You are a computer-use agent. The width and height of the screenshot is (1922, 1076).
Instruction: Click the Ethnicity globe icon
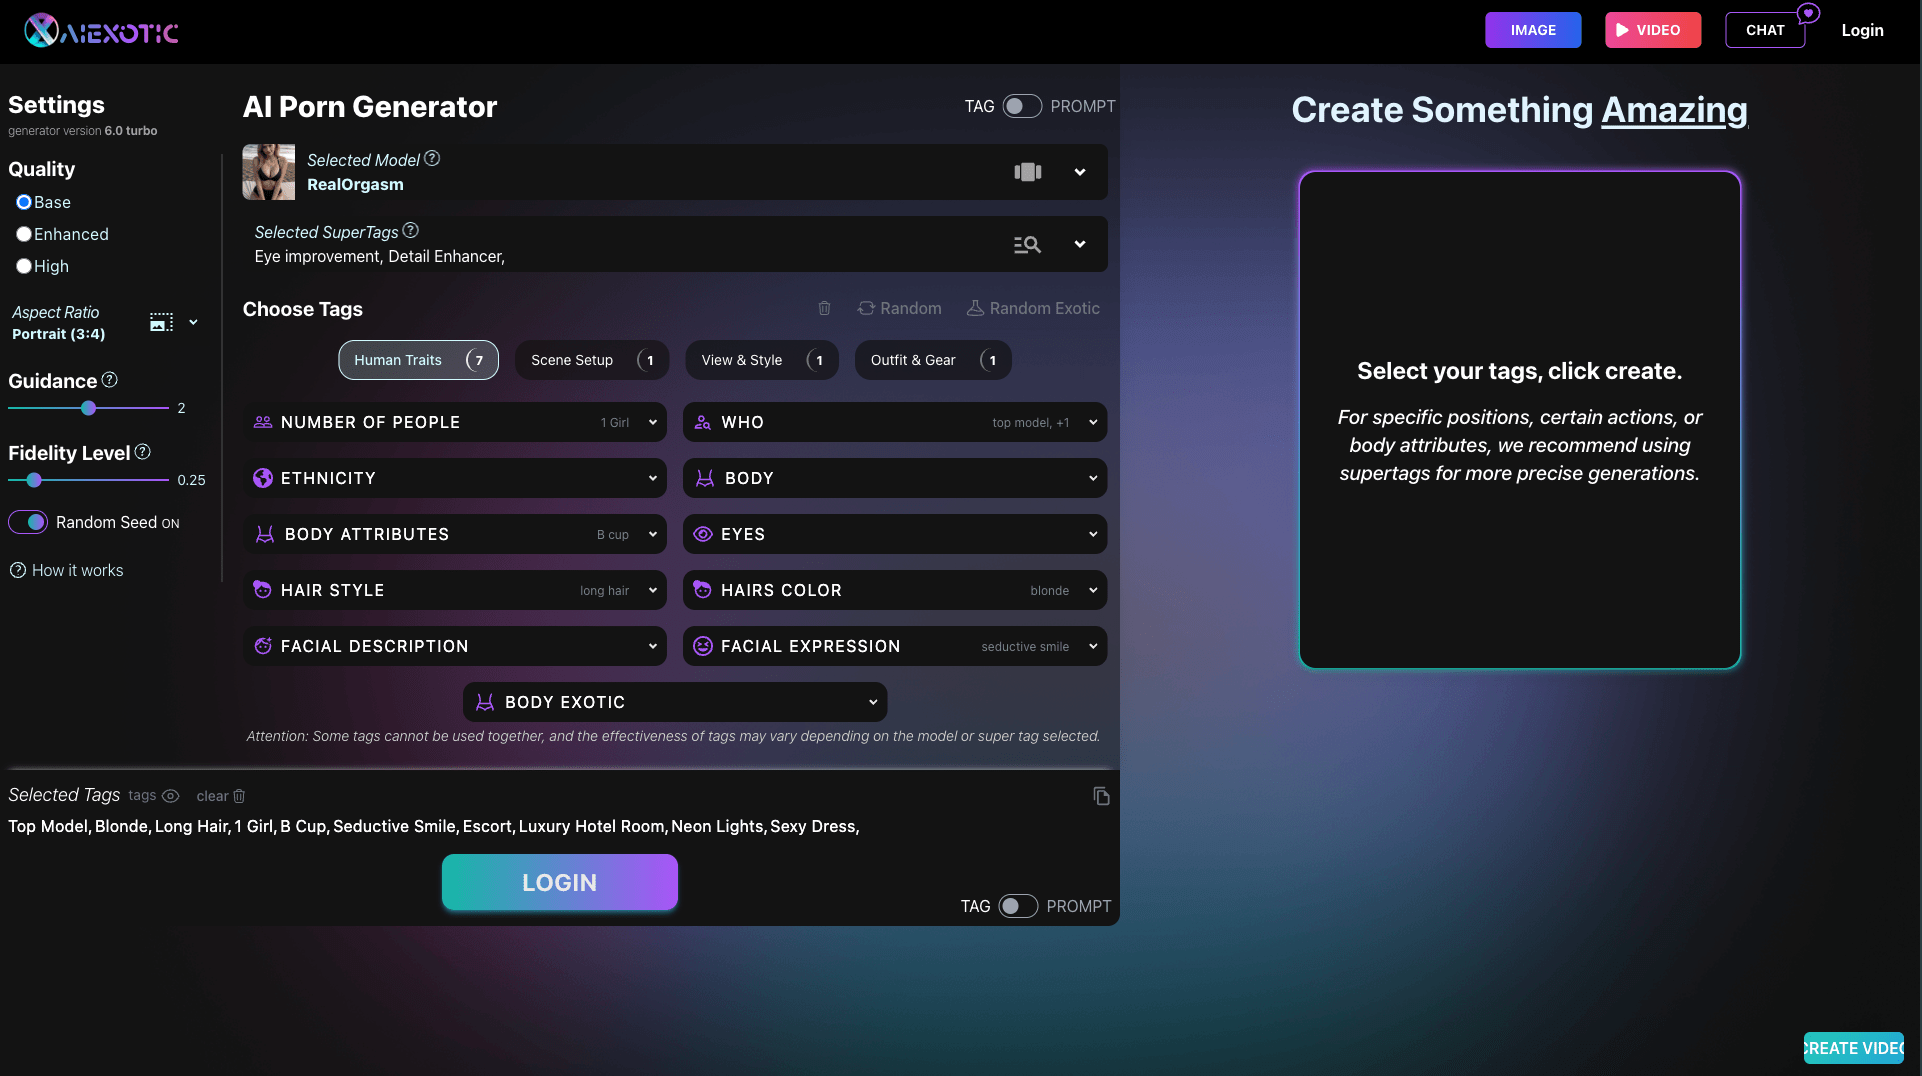point(263,478)
